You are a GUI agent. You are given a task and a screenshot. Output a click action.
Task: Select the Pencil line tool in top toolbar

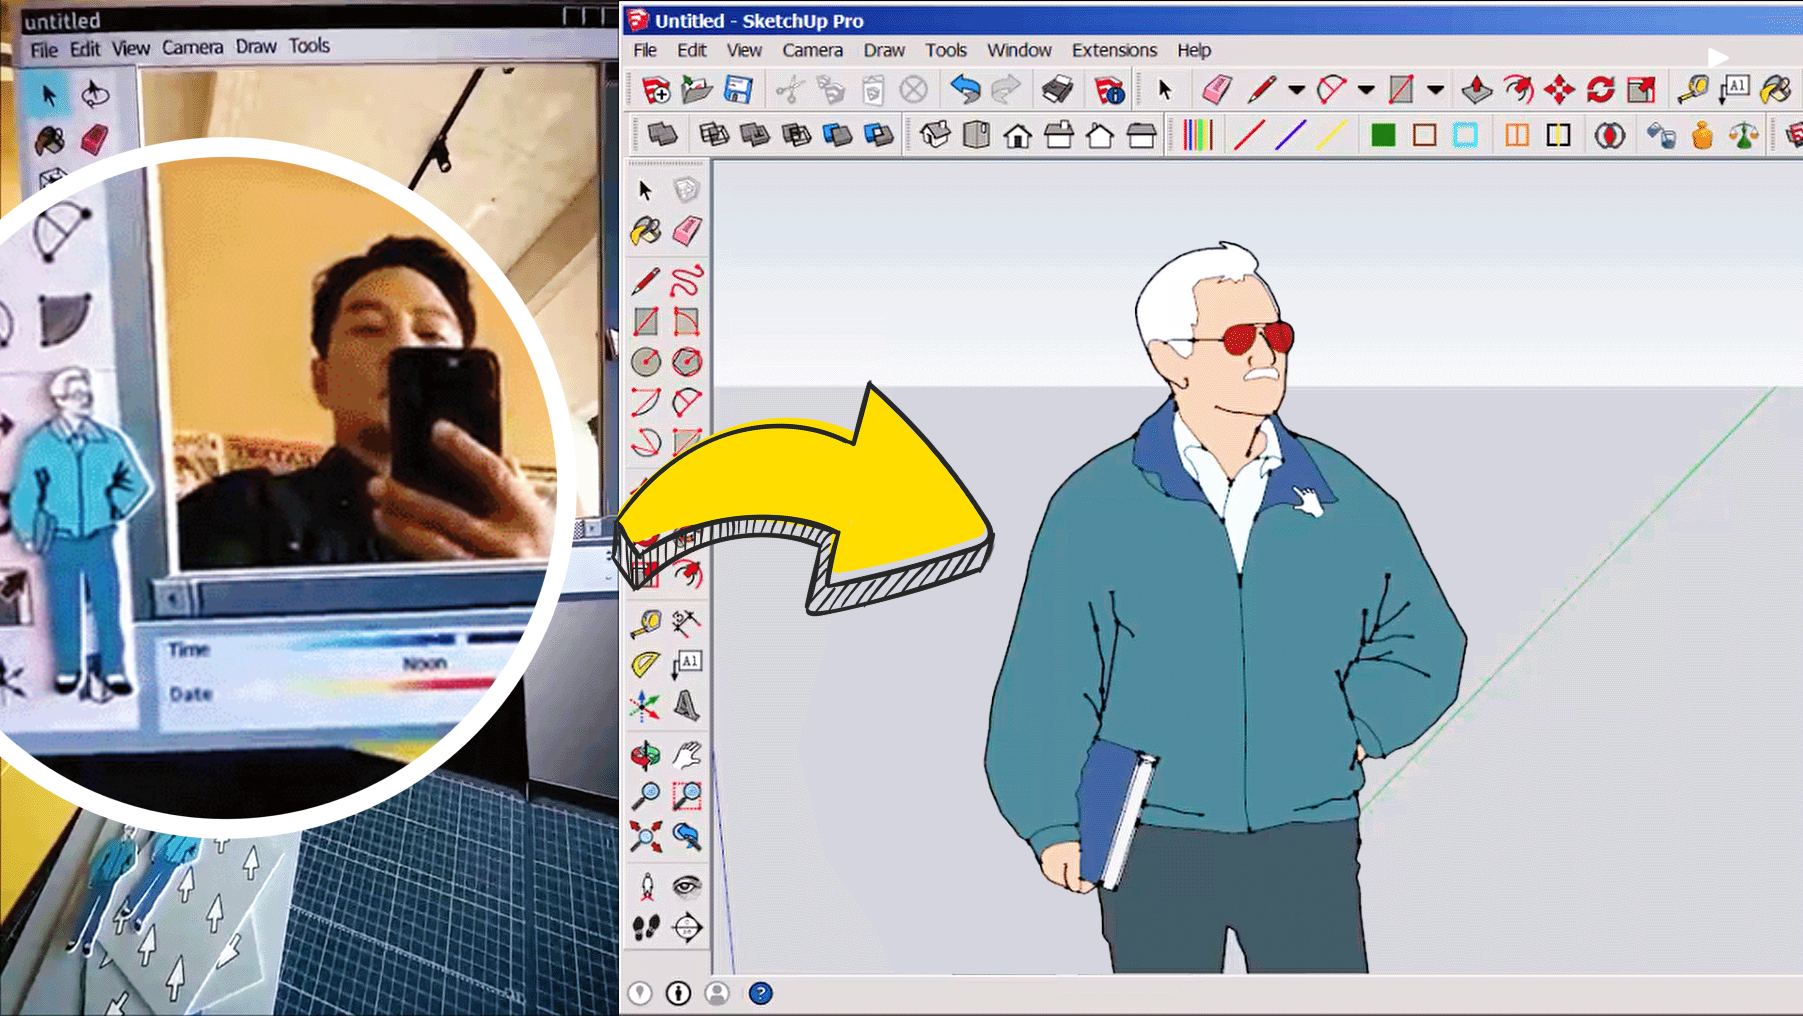coord(1262,90)
